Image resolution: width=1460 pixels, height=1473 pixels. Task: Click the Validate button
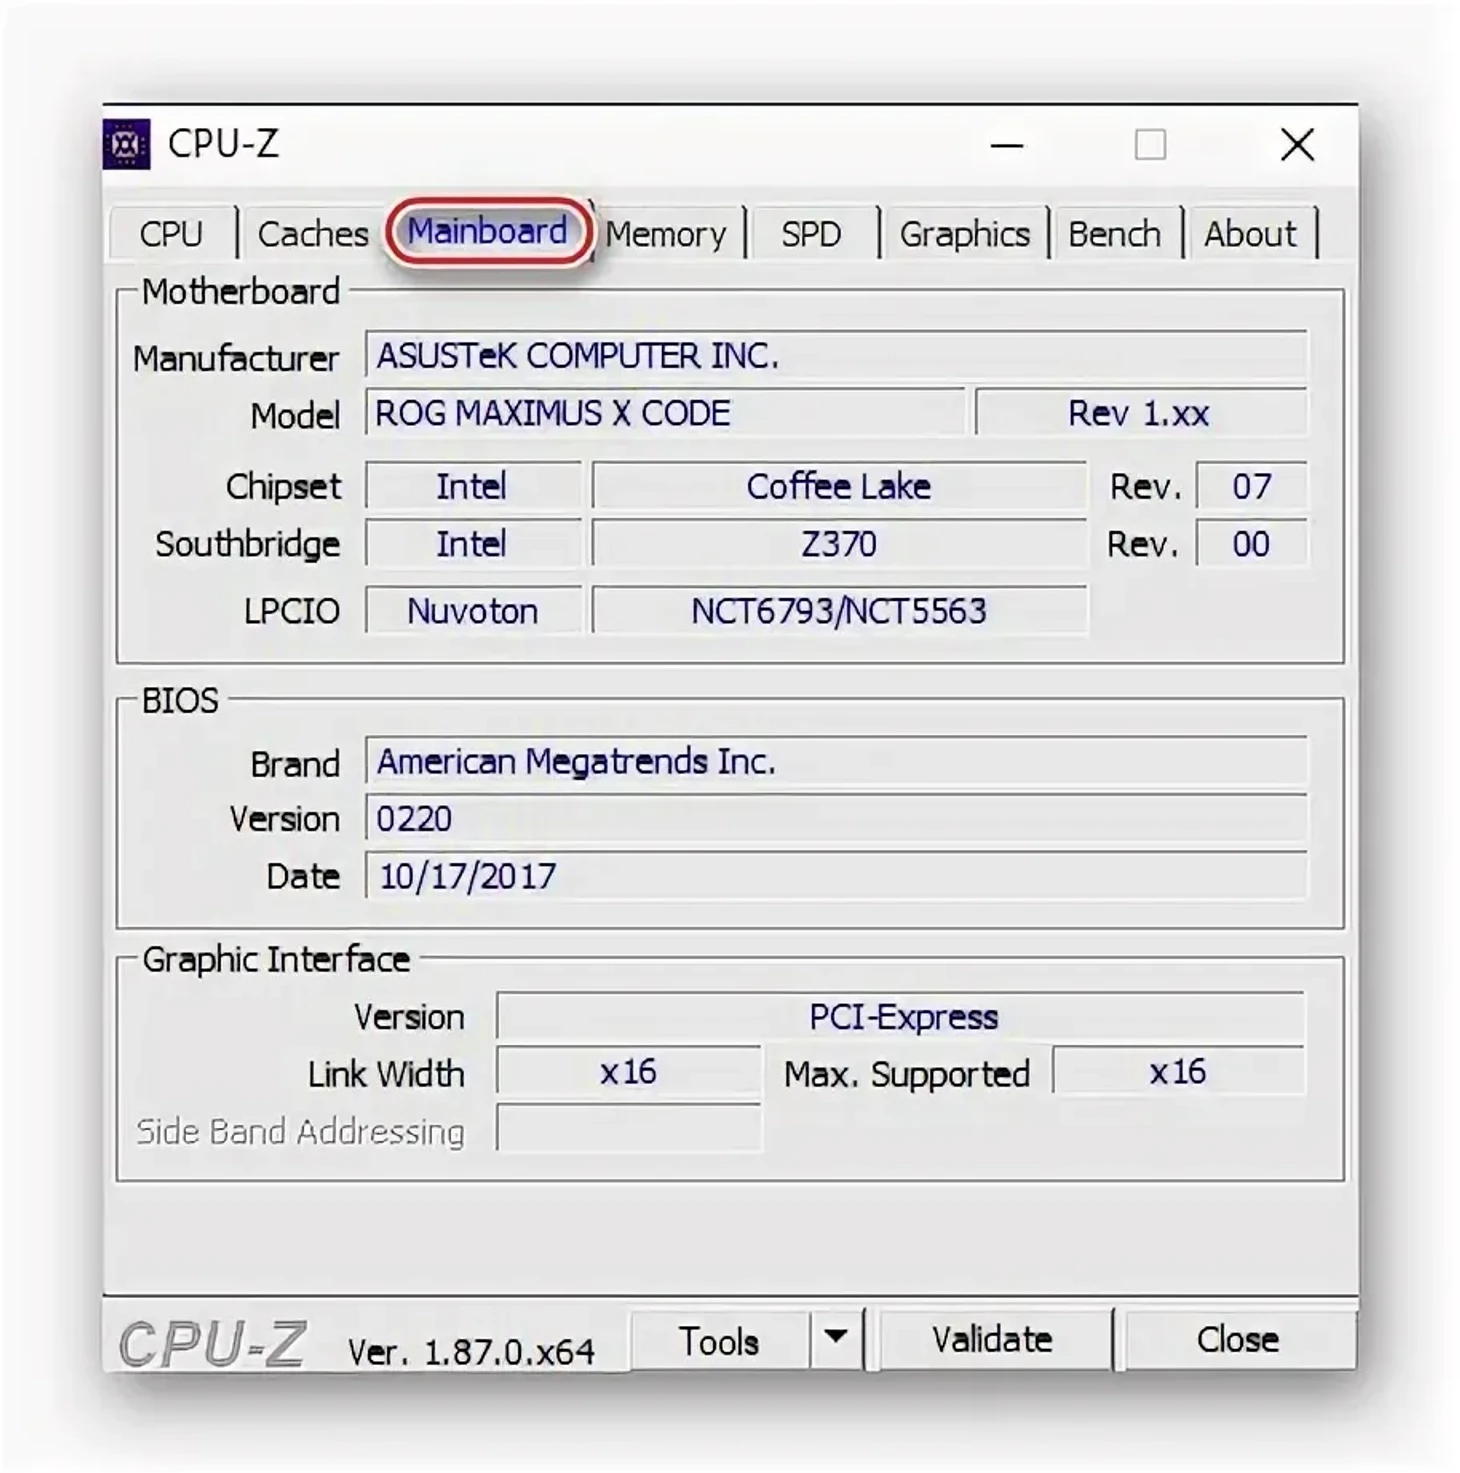(992, 1339)
